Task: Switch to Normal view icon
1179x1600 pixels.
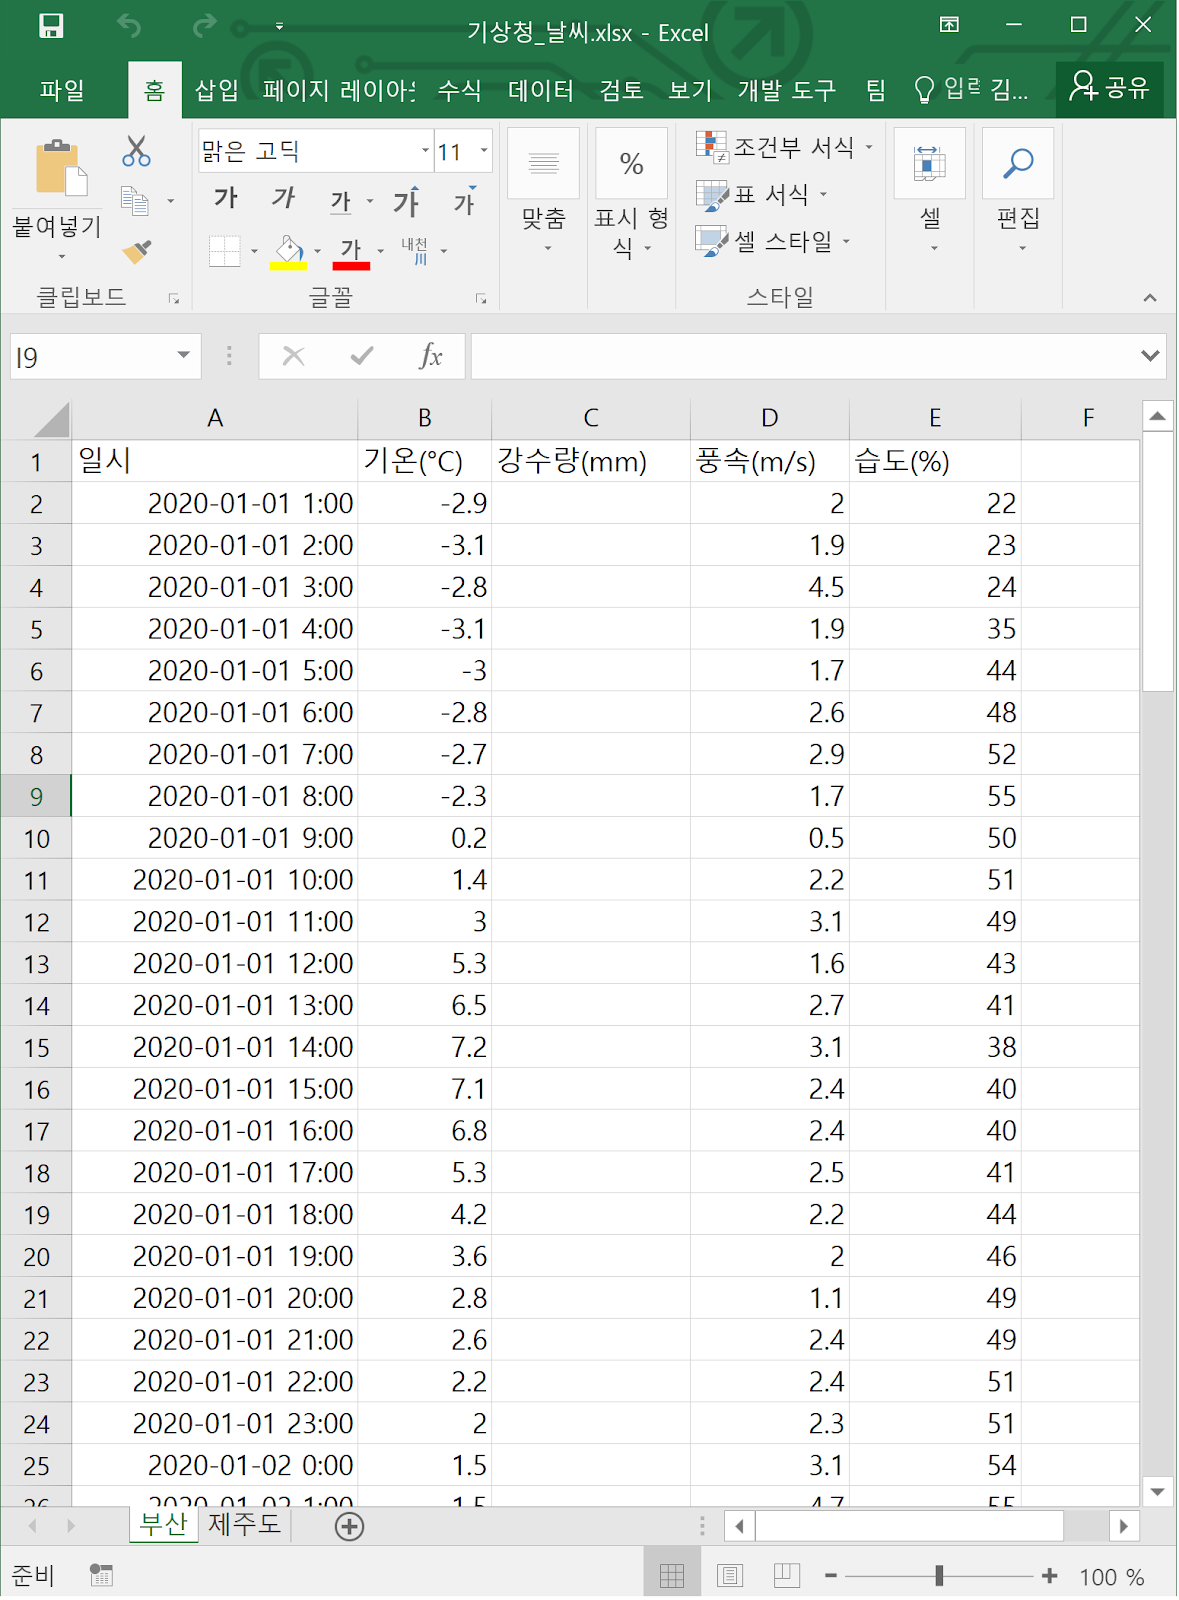Action: [672, 1576]
